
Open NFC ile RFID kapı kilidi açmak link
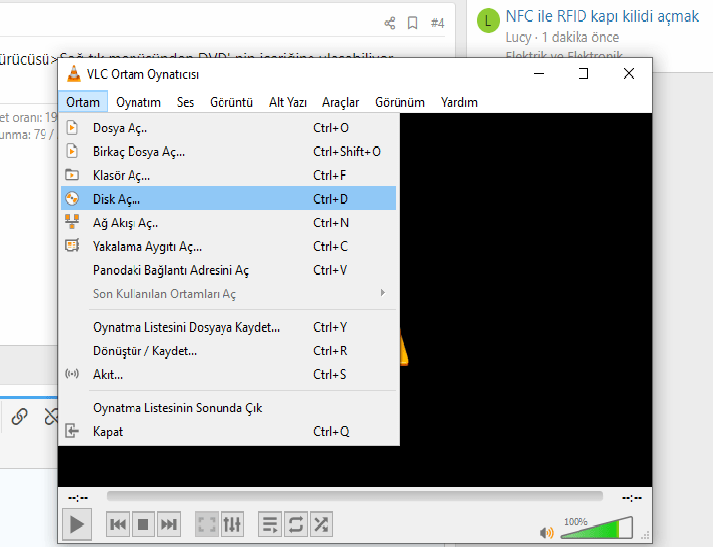602,16
